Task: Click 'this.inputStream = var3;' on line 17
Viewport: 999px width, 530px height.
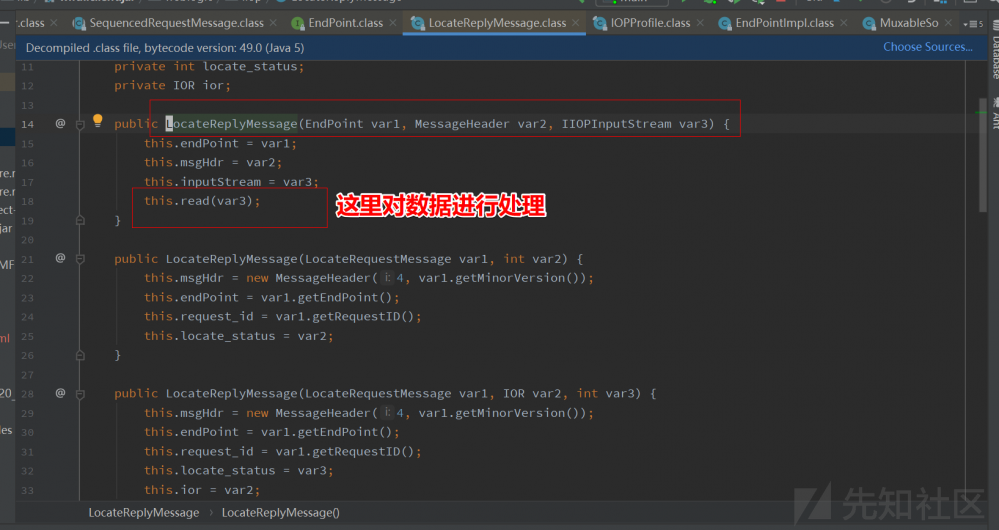Action: click(231, 182)
